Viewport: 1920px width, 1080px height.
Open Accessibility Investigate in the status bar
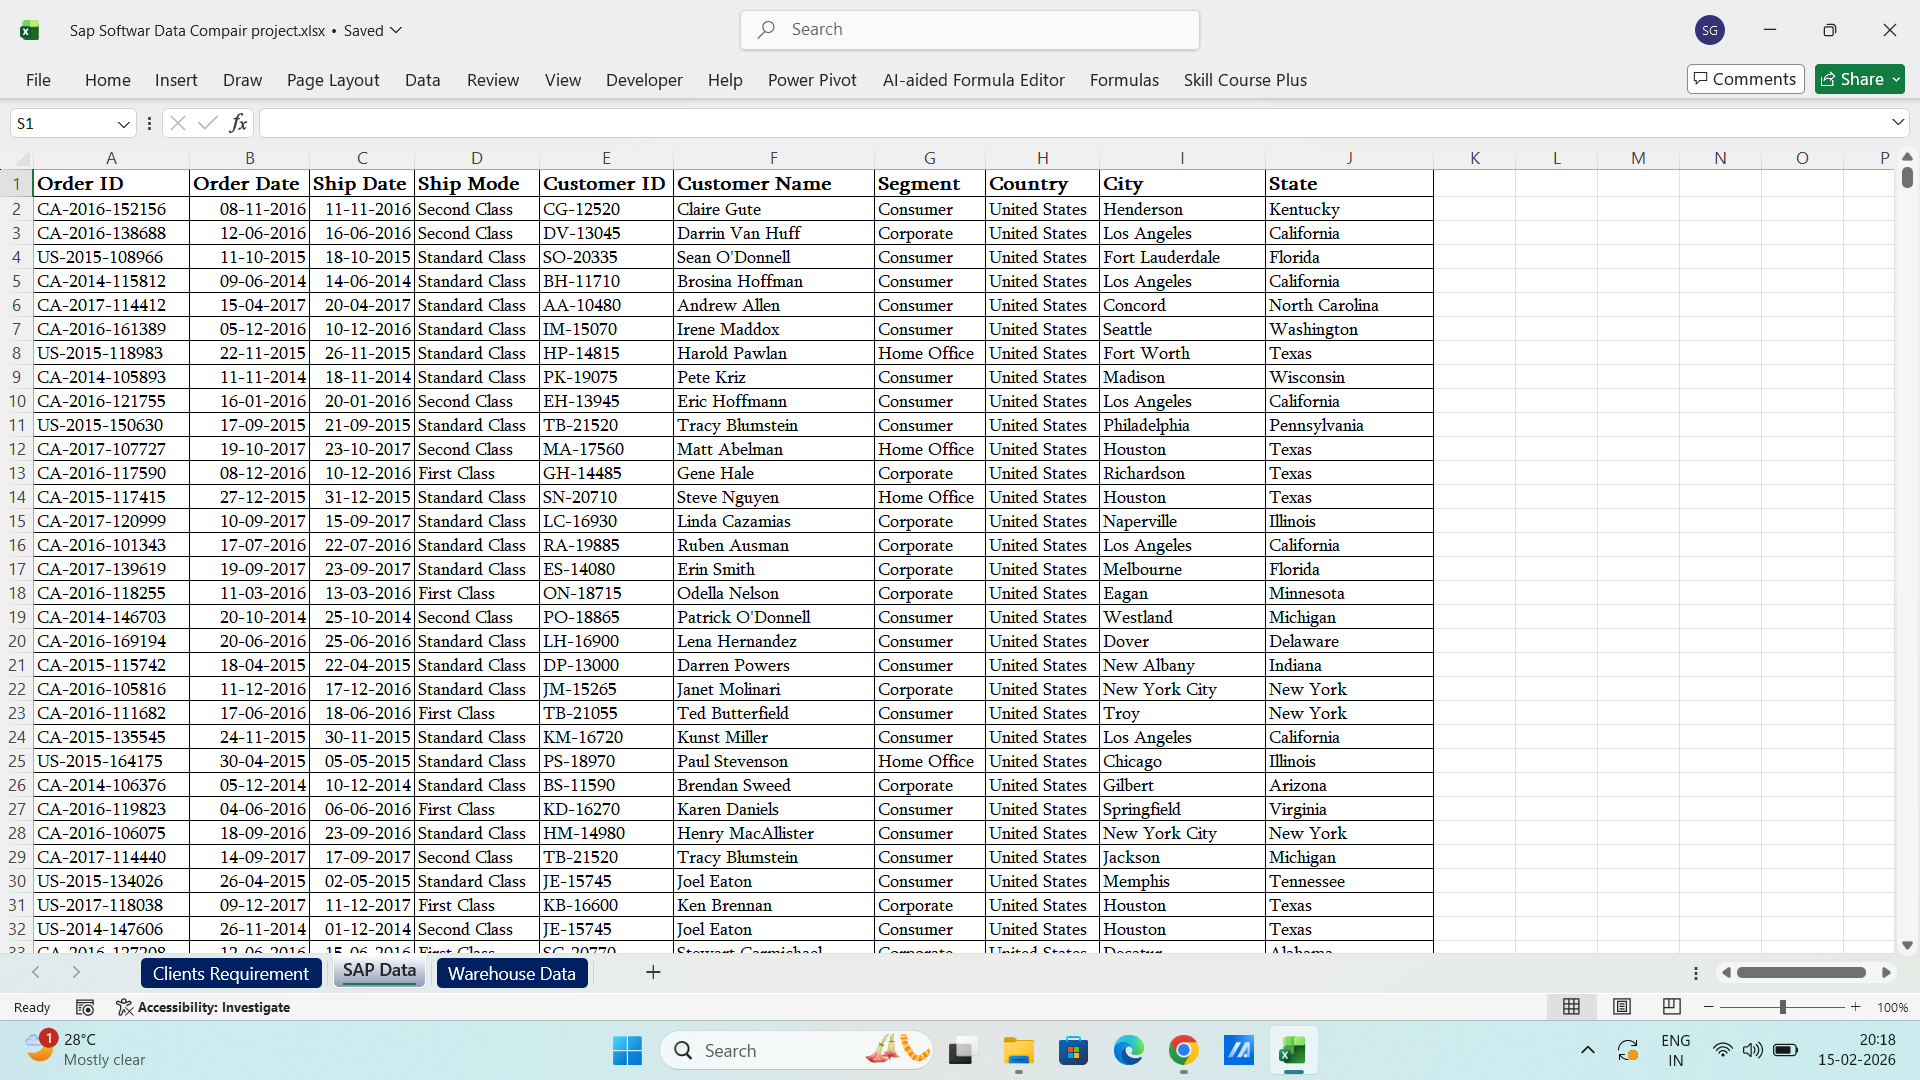pos(203,1007)
